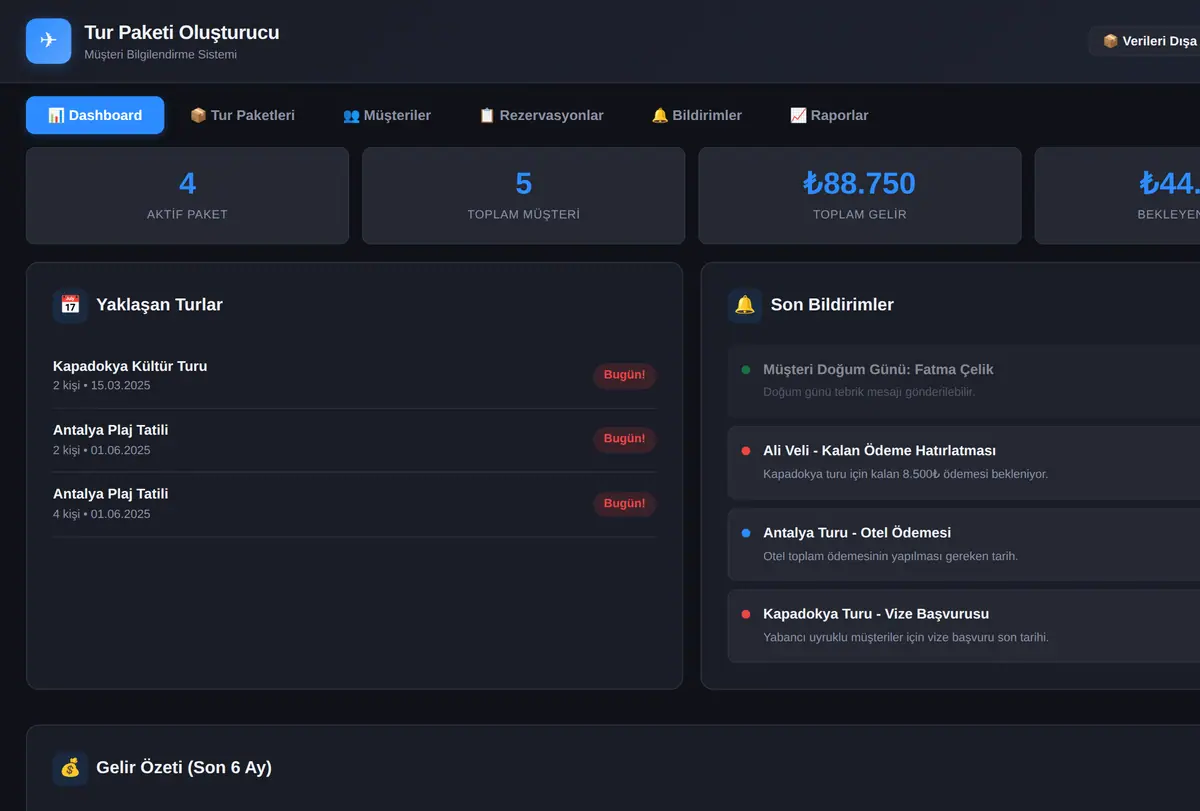Click the Antalya Plaj Tatili row with 4 kişi
This screenshot has height=811, width=1200.
coord(354,504)
